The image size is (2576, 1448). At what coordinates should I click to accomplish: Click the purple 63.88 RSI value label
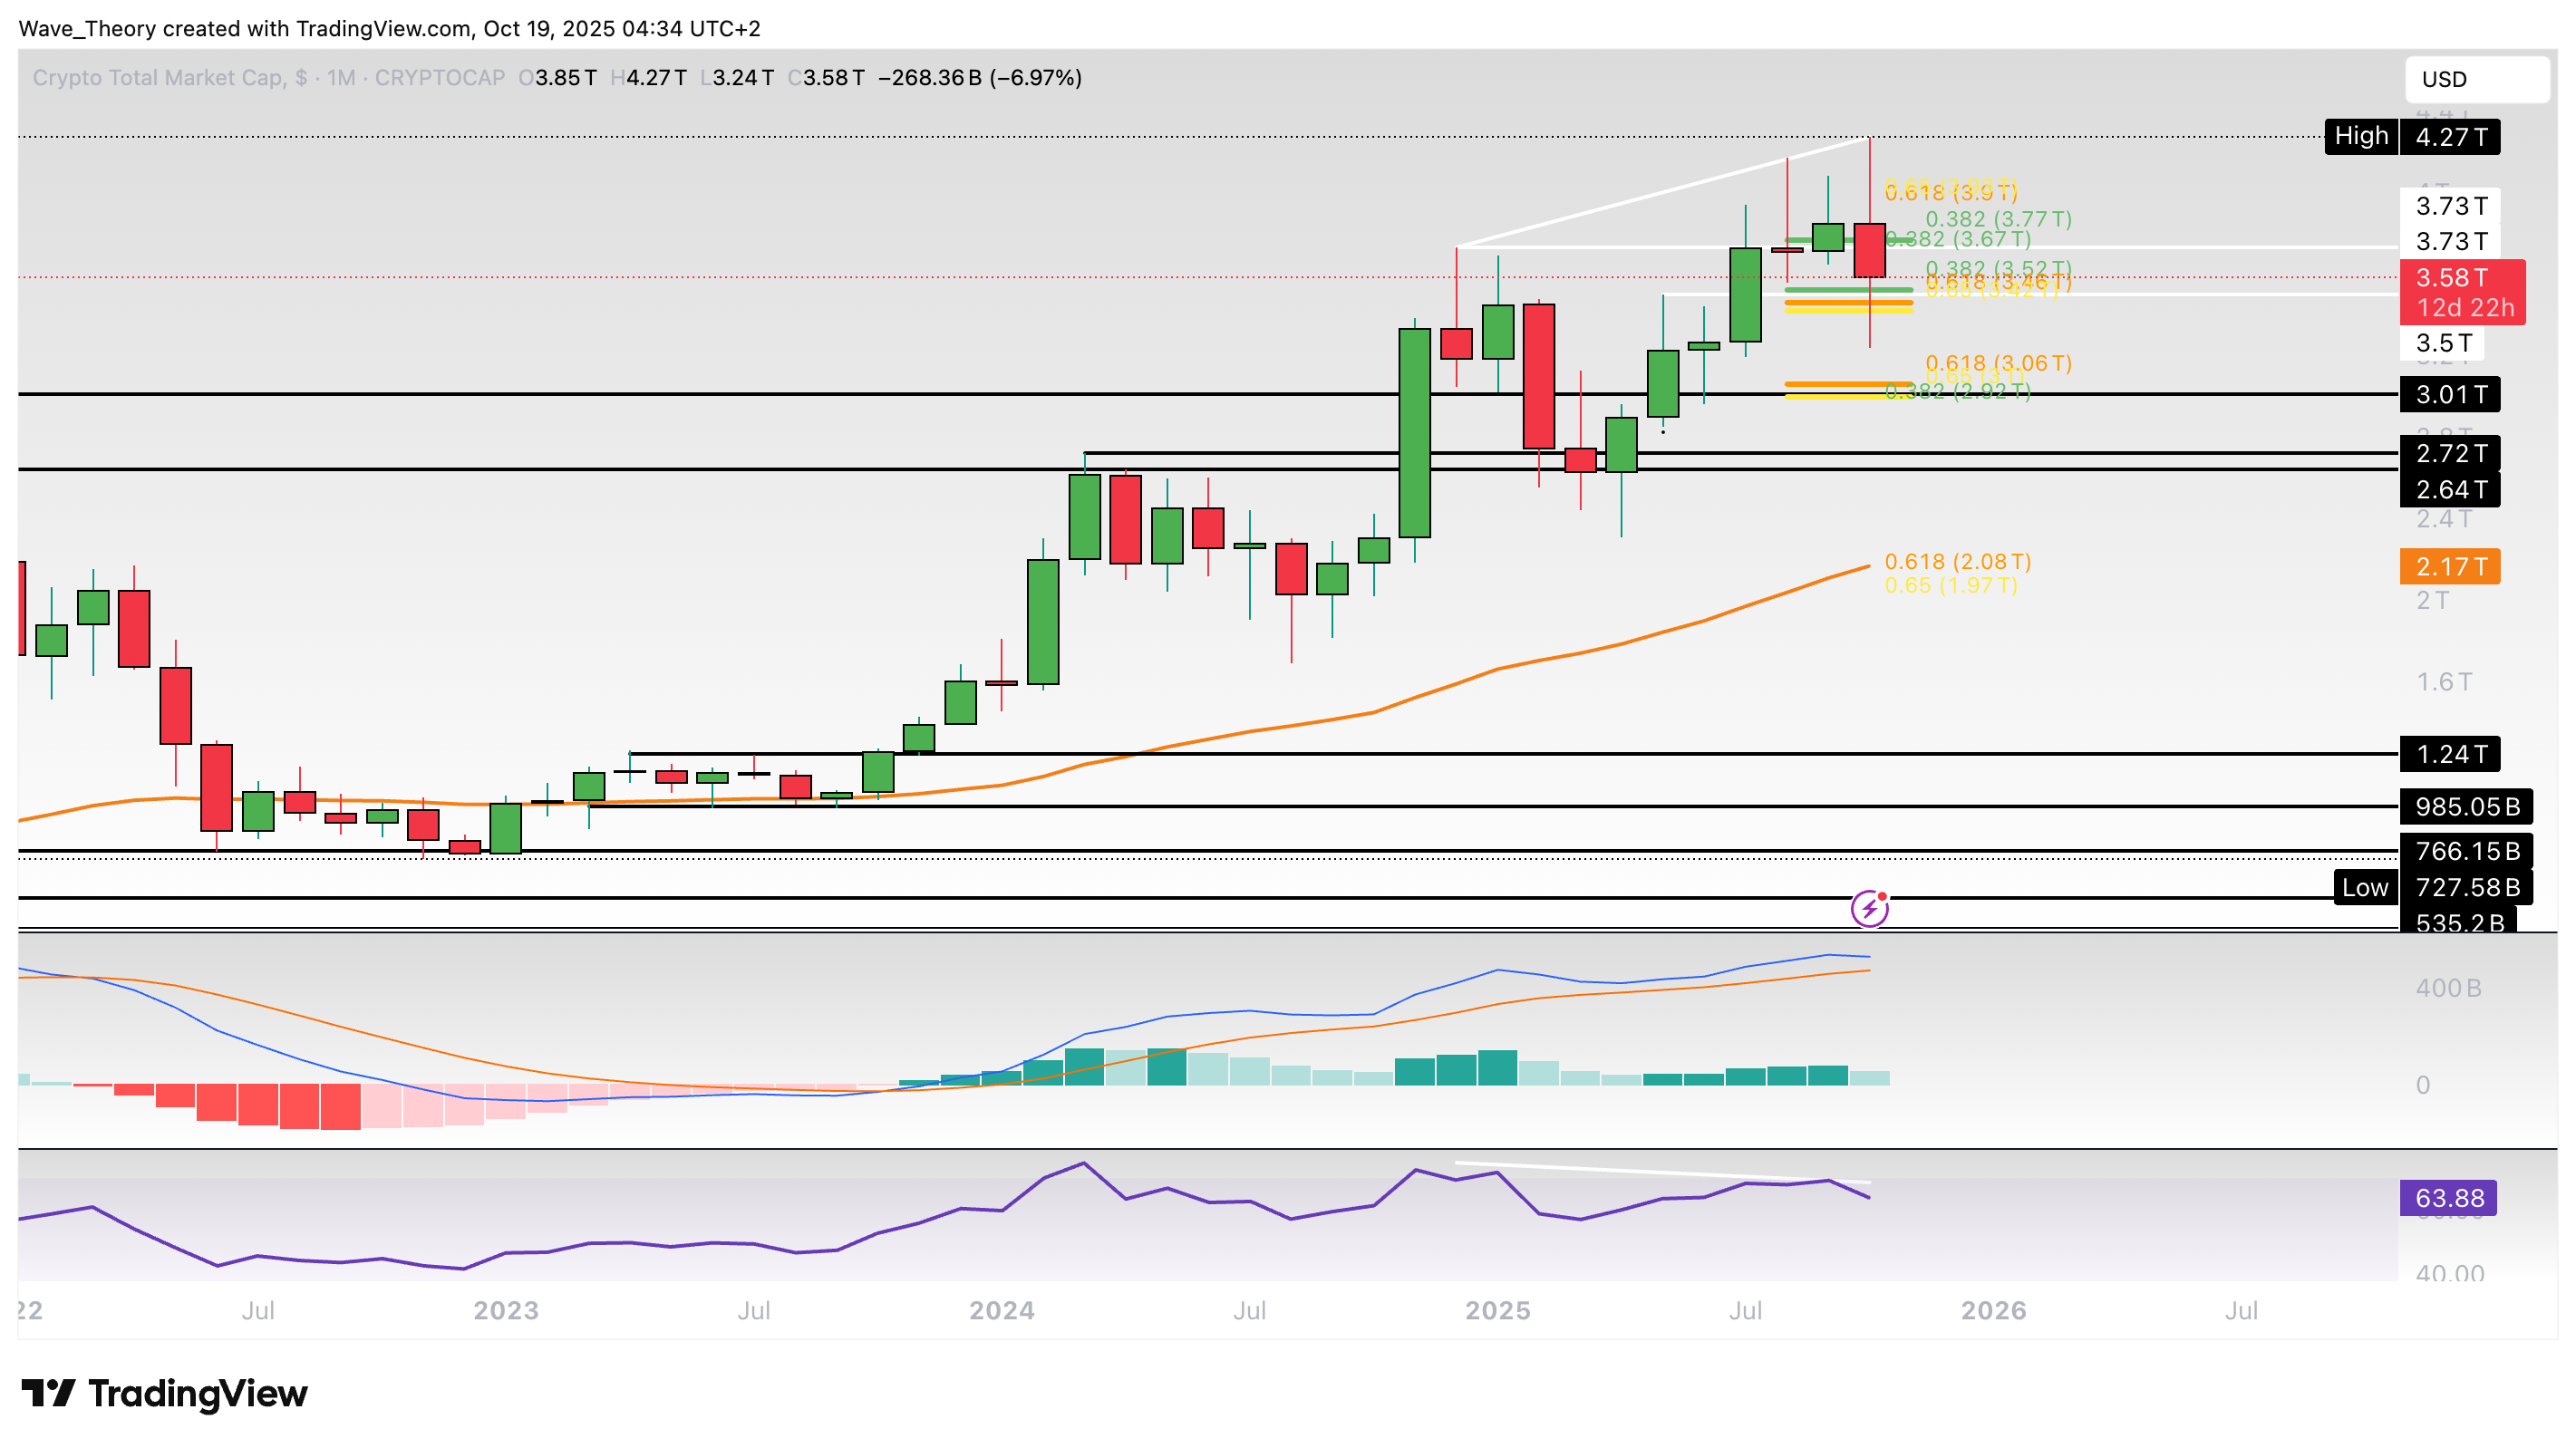point(2447,1197)
